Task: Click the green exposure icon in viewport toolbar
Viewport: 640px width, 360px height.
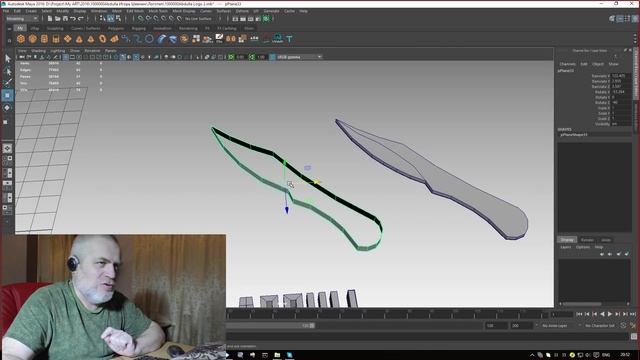Action: (x=231, y=57)
